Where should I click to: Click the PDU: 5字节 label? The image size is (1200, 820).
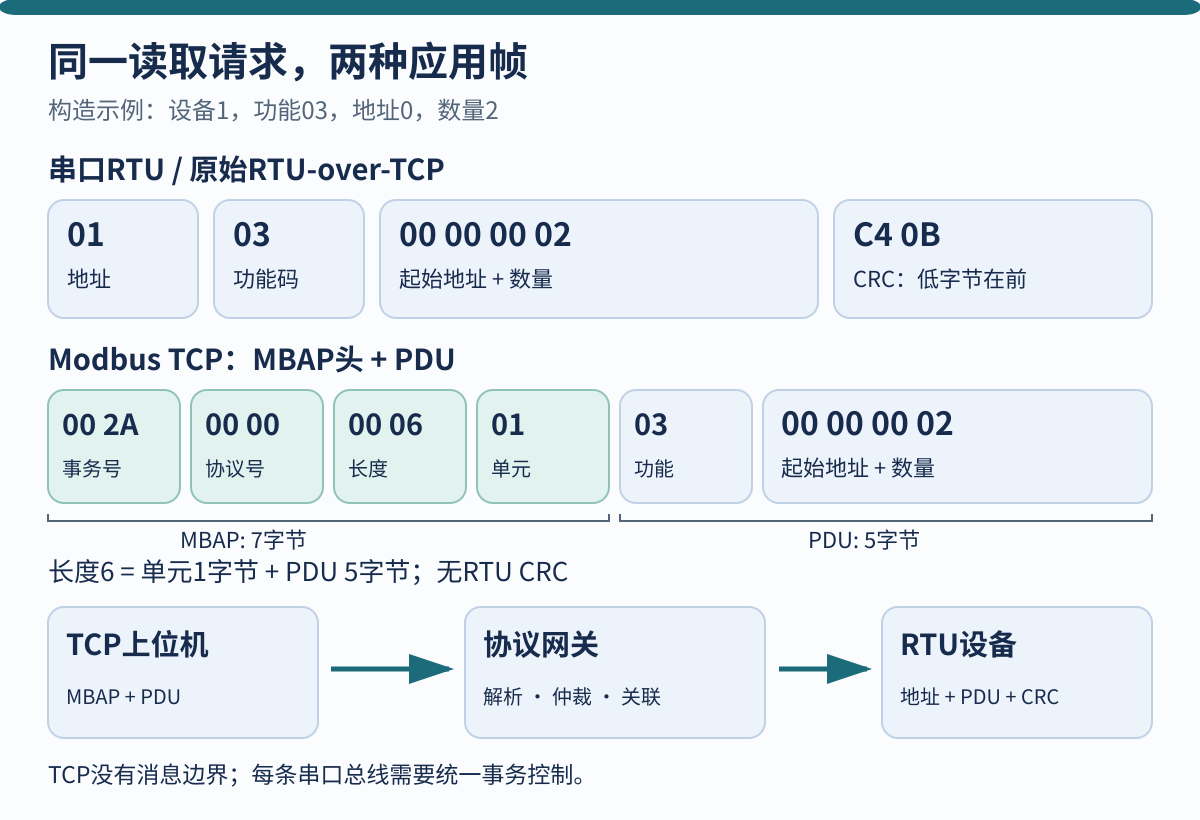[864, 540]
